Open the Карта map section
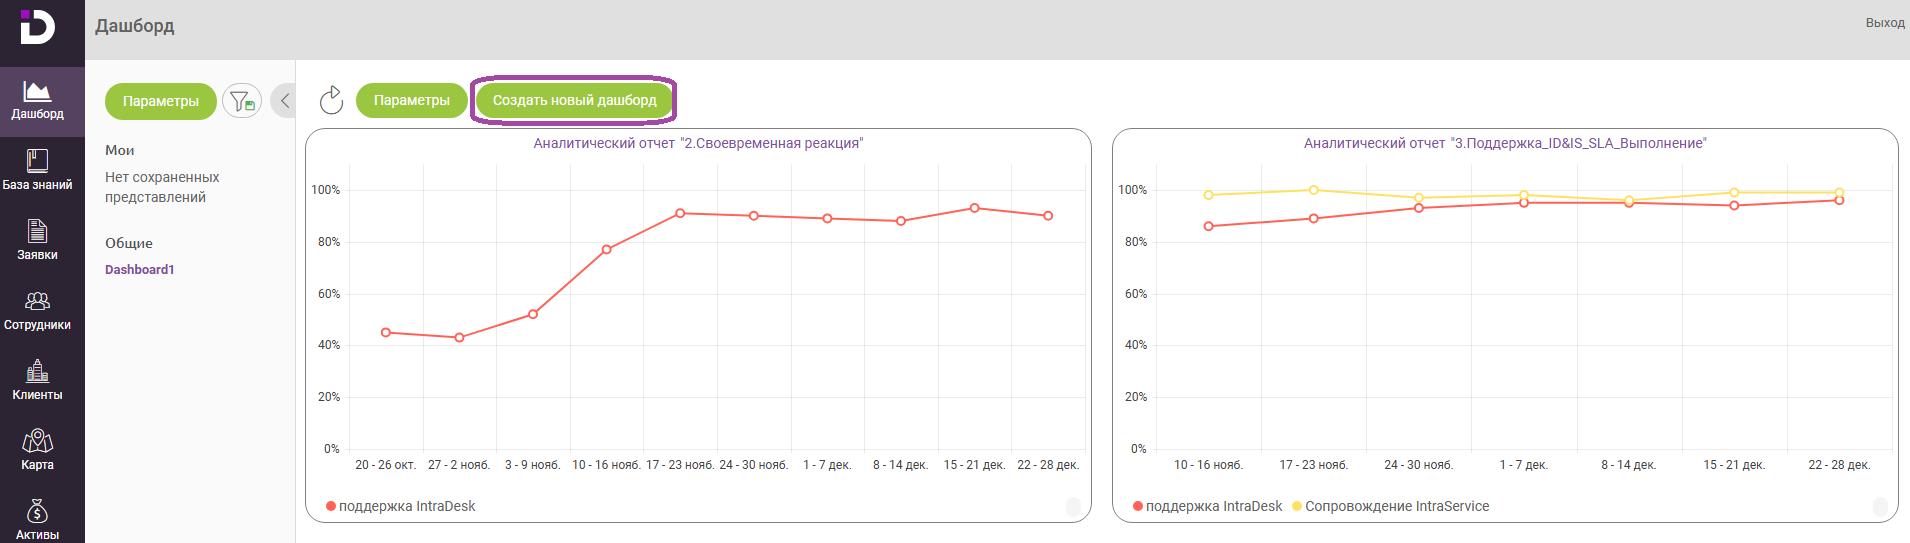The width and height of the screenshot is (1910, 543). click(x=37, y=451)
